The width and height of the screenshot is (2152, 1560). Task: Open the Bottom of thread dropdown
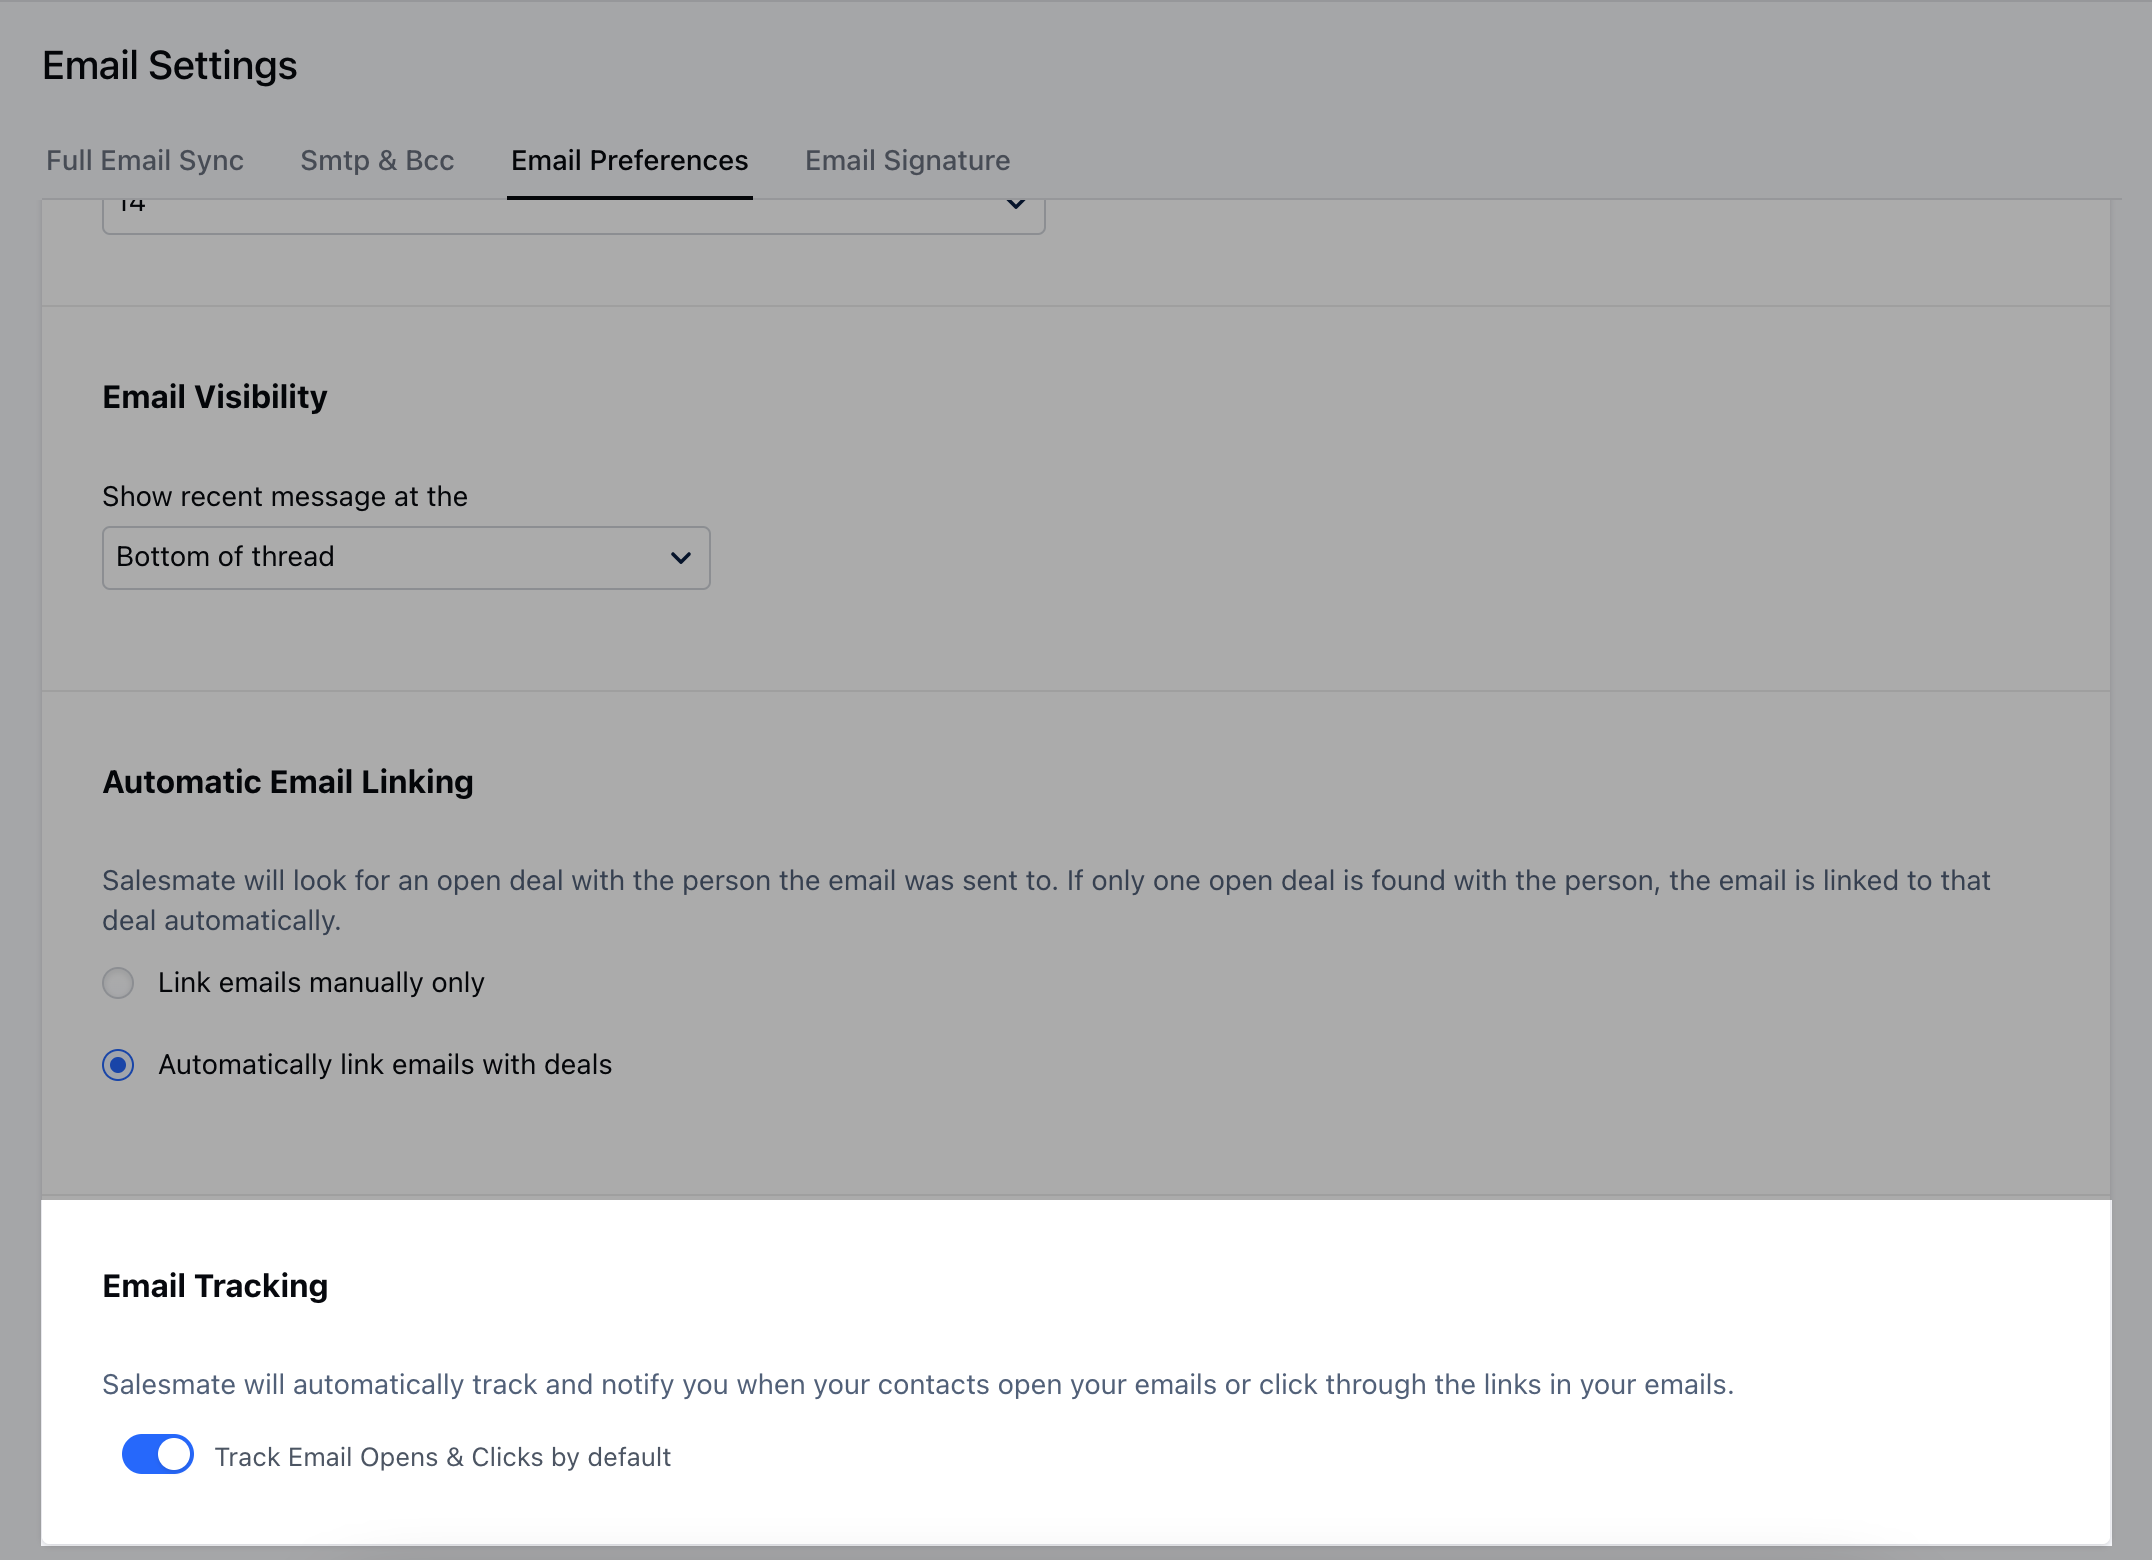pyautogui.click(x=405, y=557)
